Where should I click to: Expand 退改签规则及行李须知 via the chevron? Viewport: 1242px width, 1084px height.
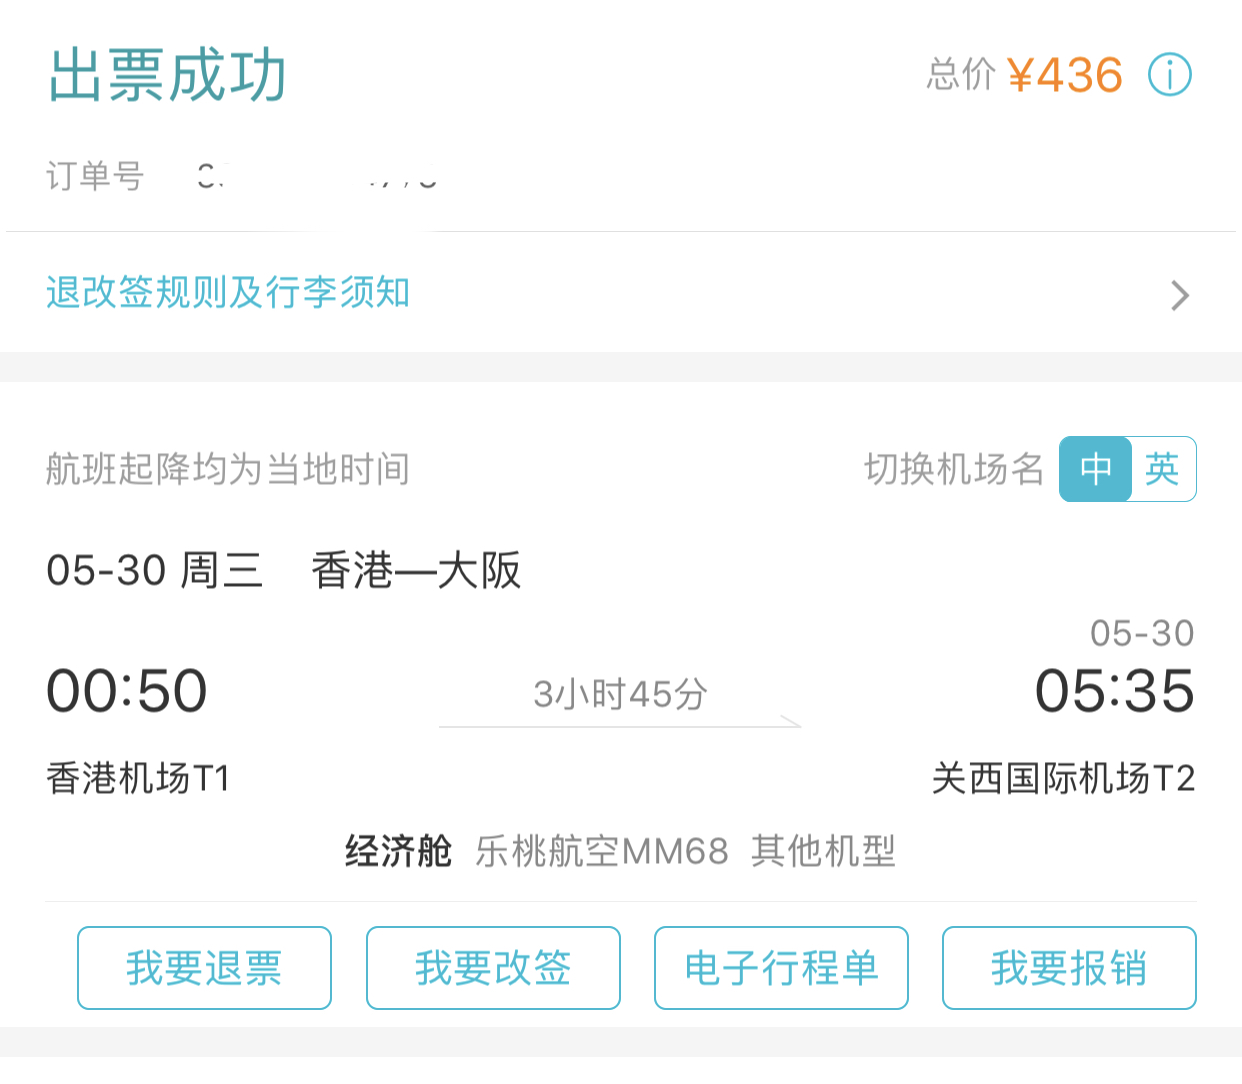pyautogui.click(x=1180, y=295)
